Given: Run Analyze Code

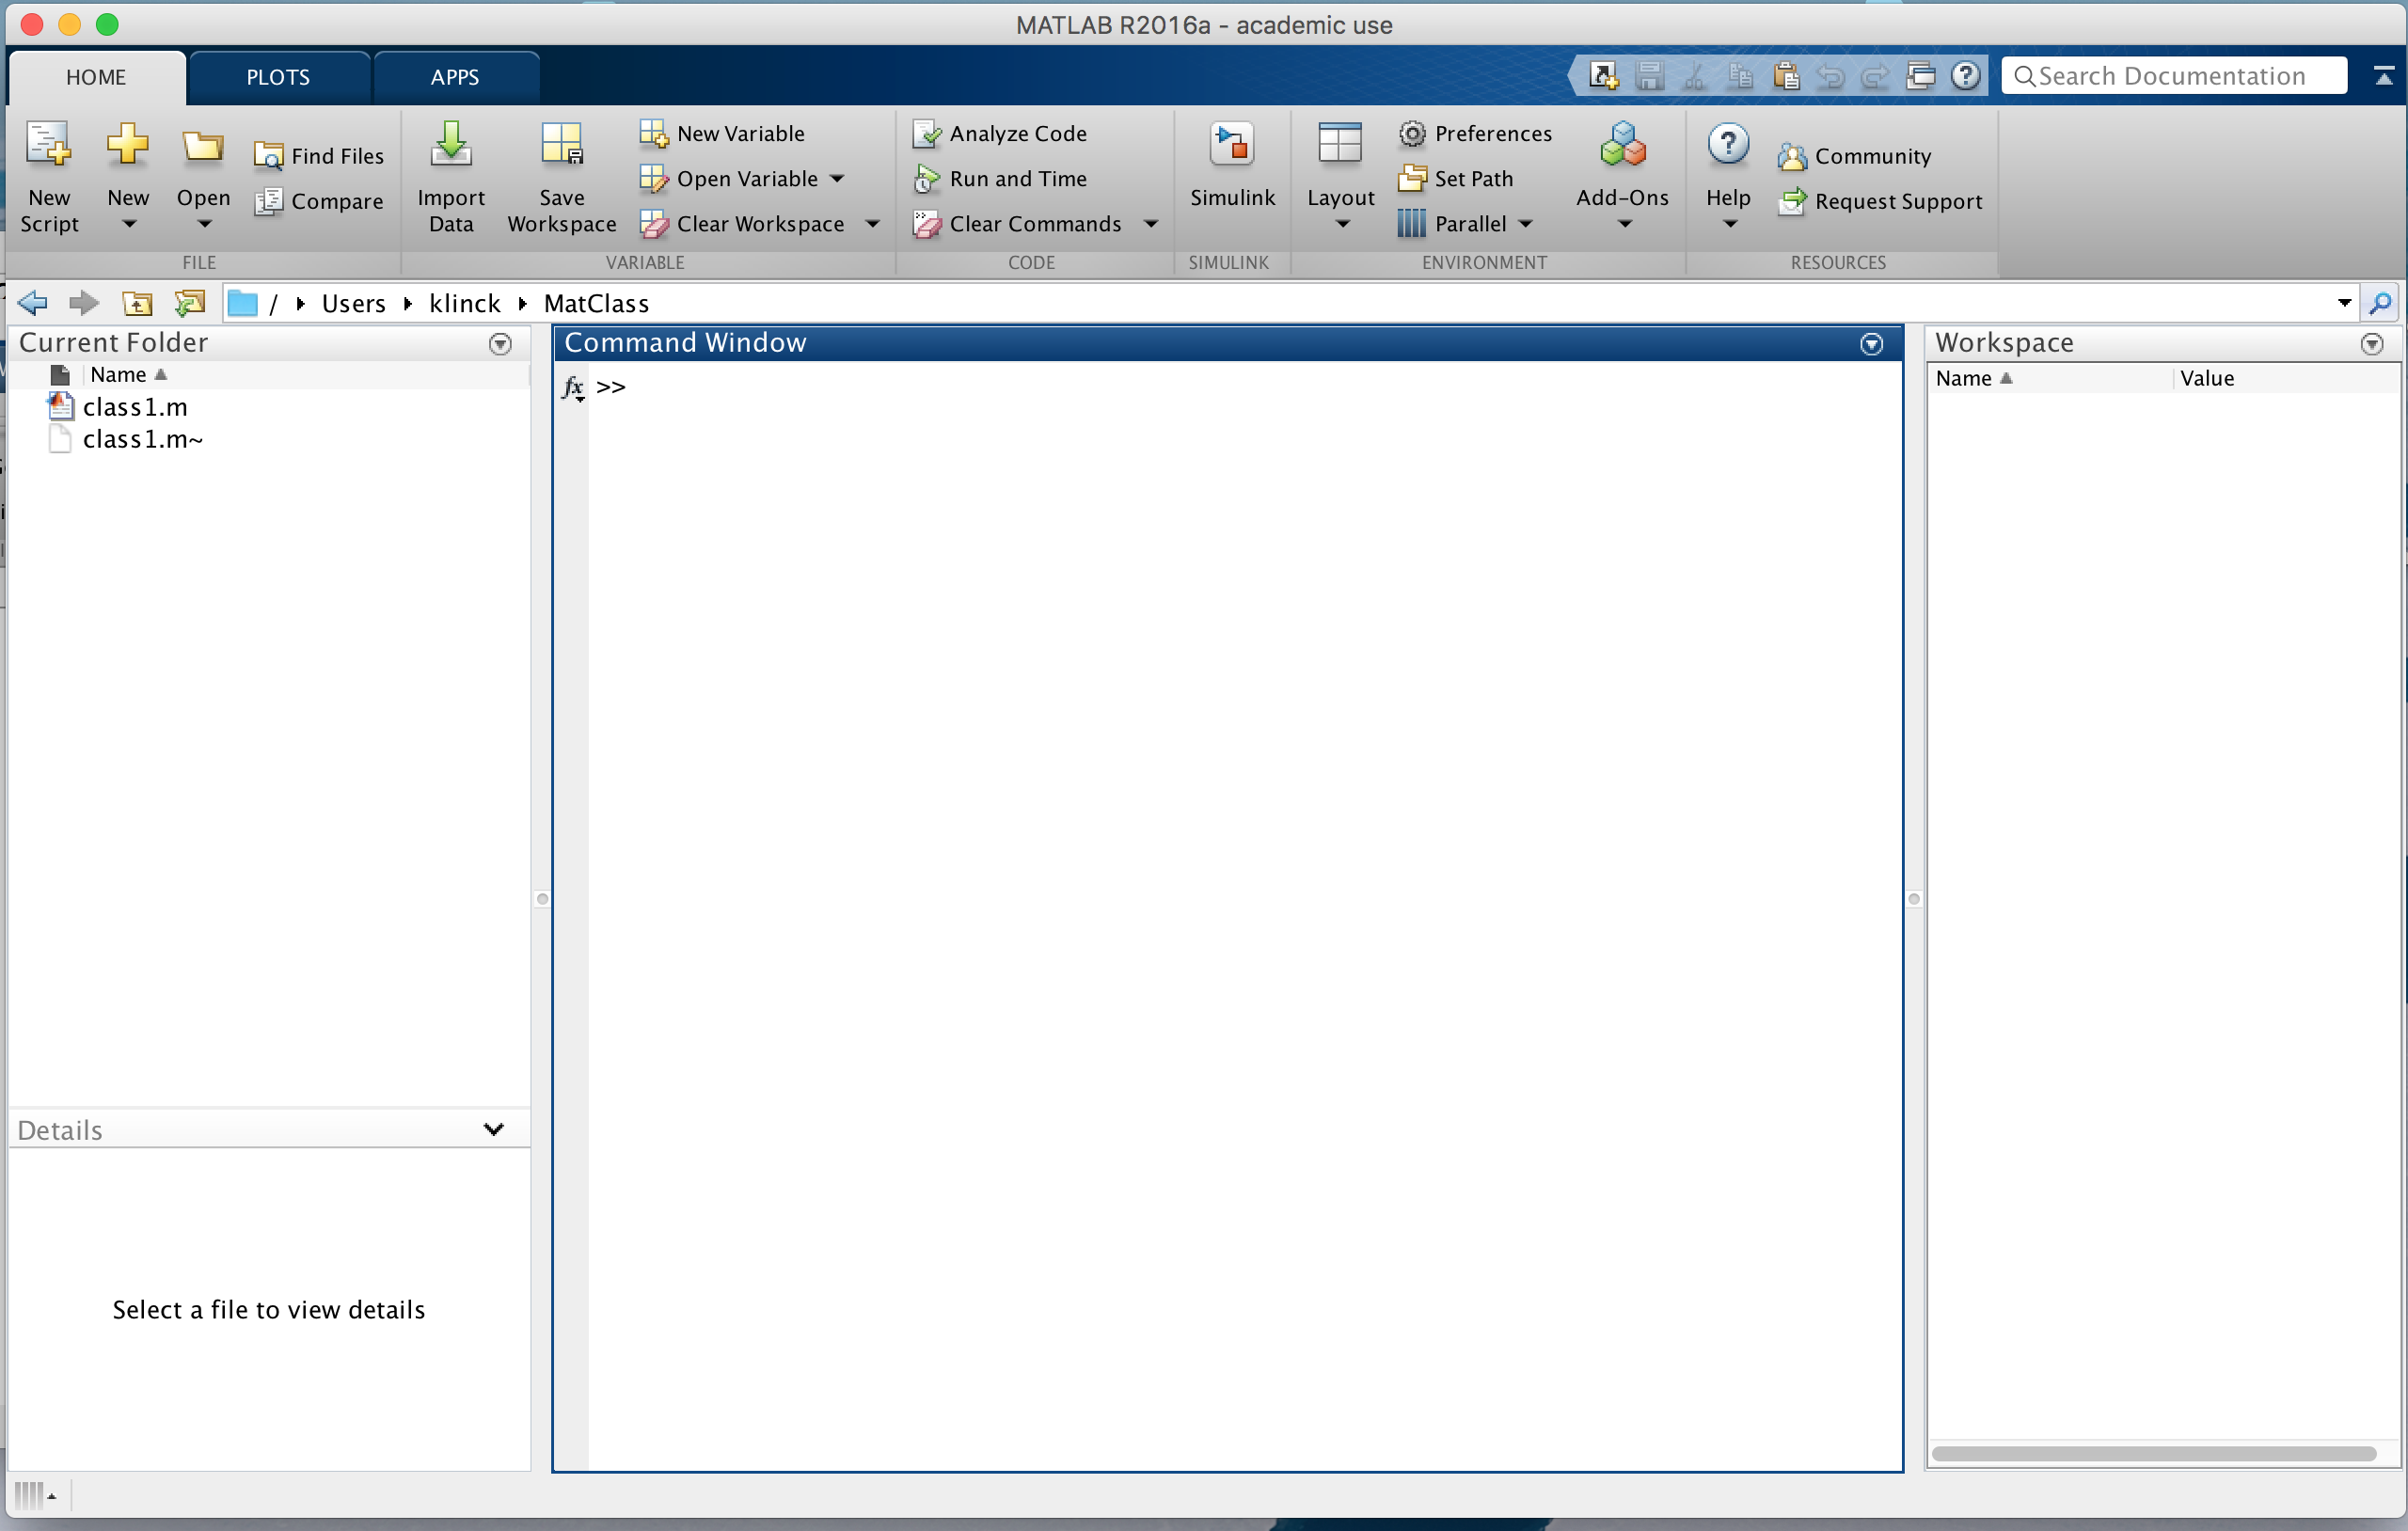Looking at the screenshot, I should (x=1000, y=133).
